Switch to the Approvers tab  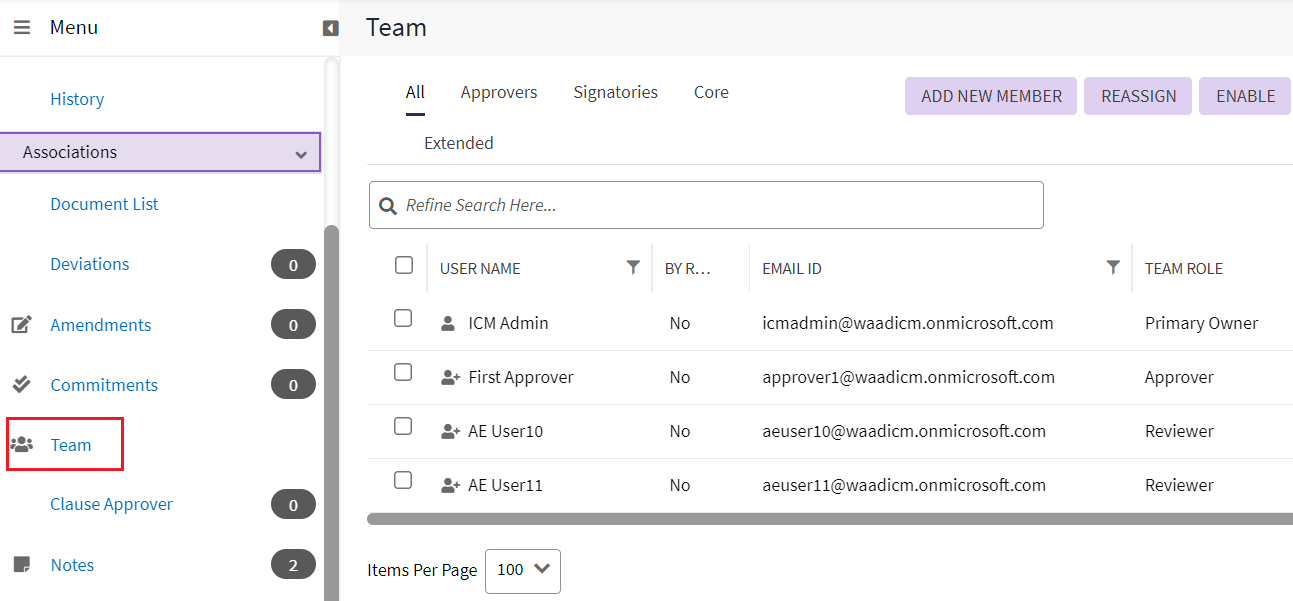click(499, 92)
